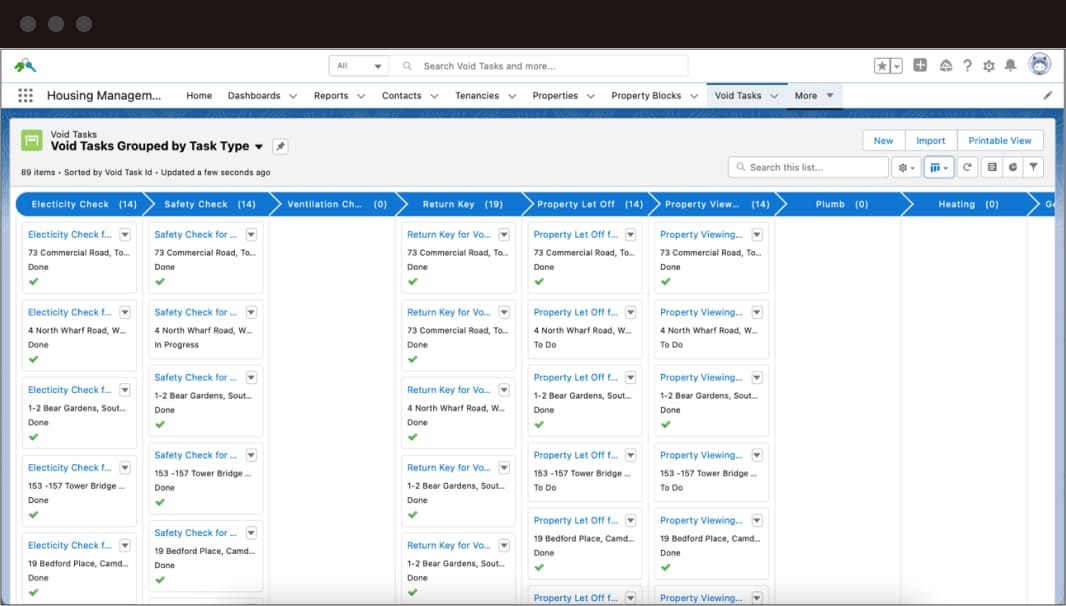Open the Salesforce Help question mark icon
This screenshot has height=606, width=1066.
click(x=967, y=65)
